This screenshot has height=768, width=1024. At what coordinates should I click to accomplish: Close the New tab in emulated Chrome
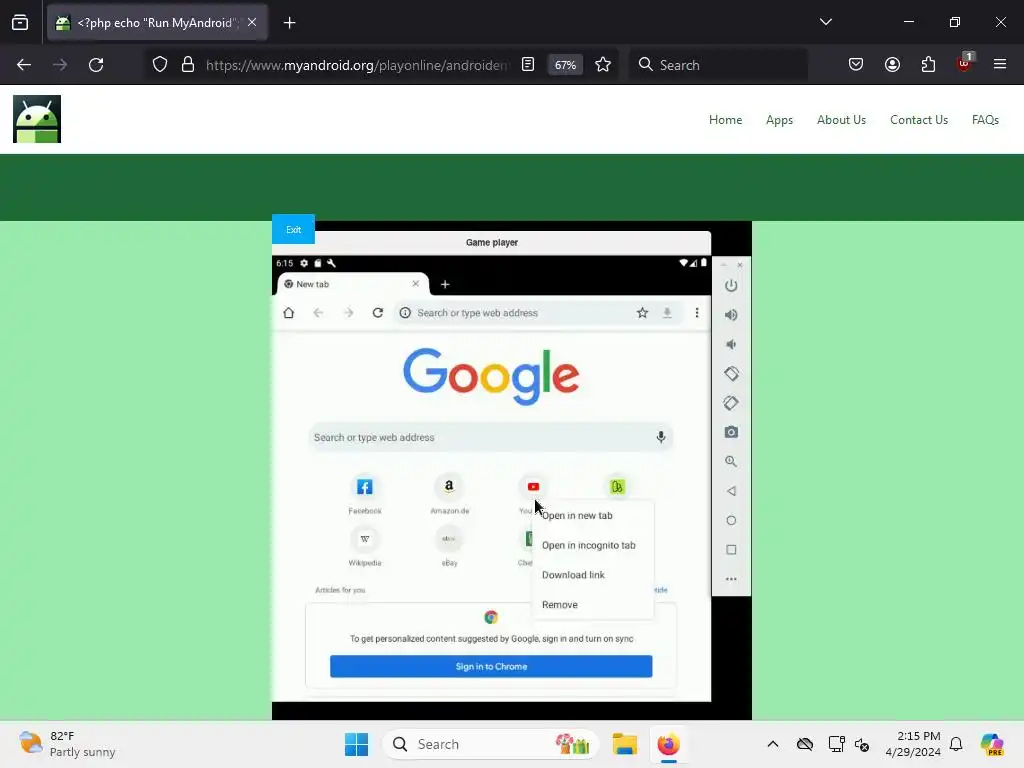pos(415,283)
